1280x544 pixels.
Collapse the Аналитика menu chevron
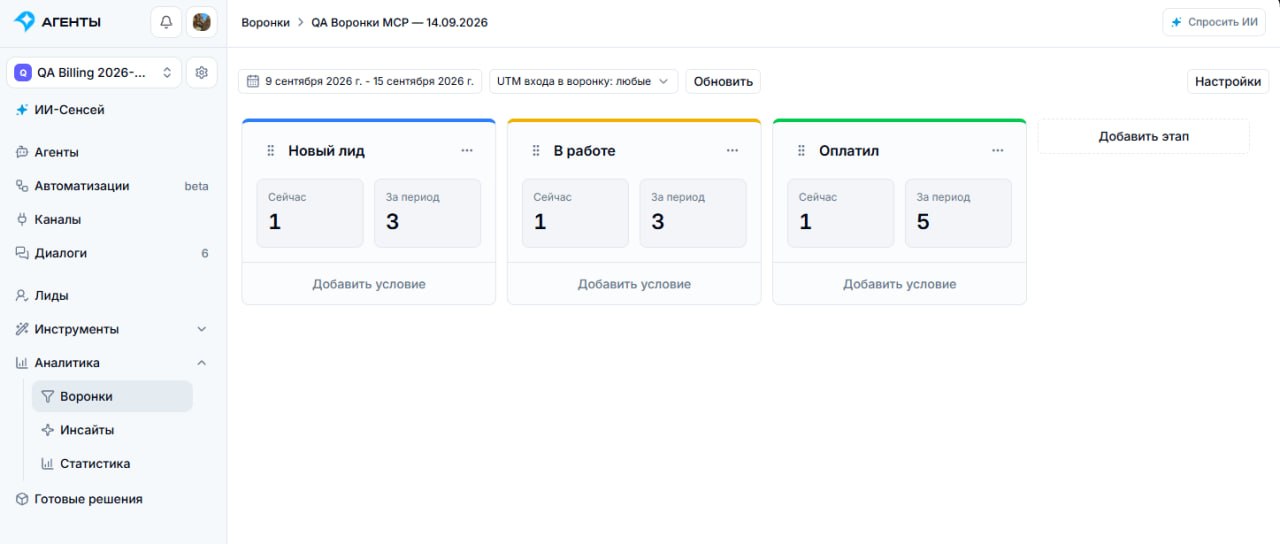(x=201, y=363)
